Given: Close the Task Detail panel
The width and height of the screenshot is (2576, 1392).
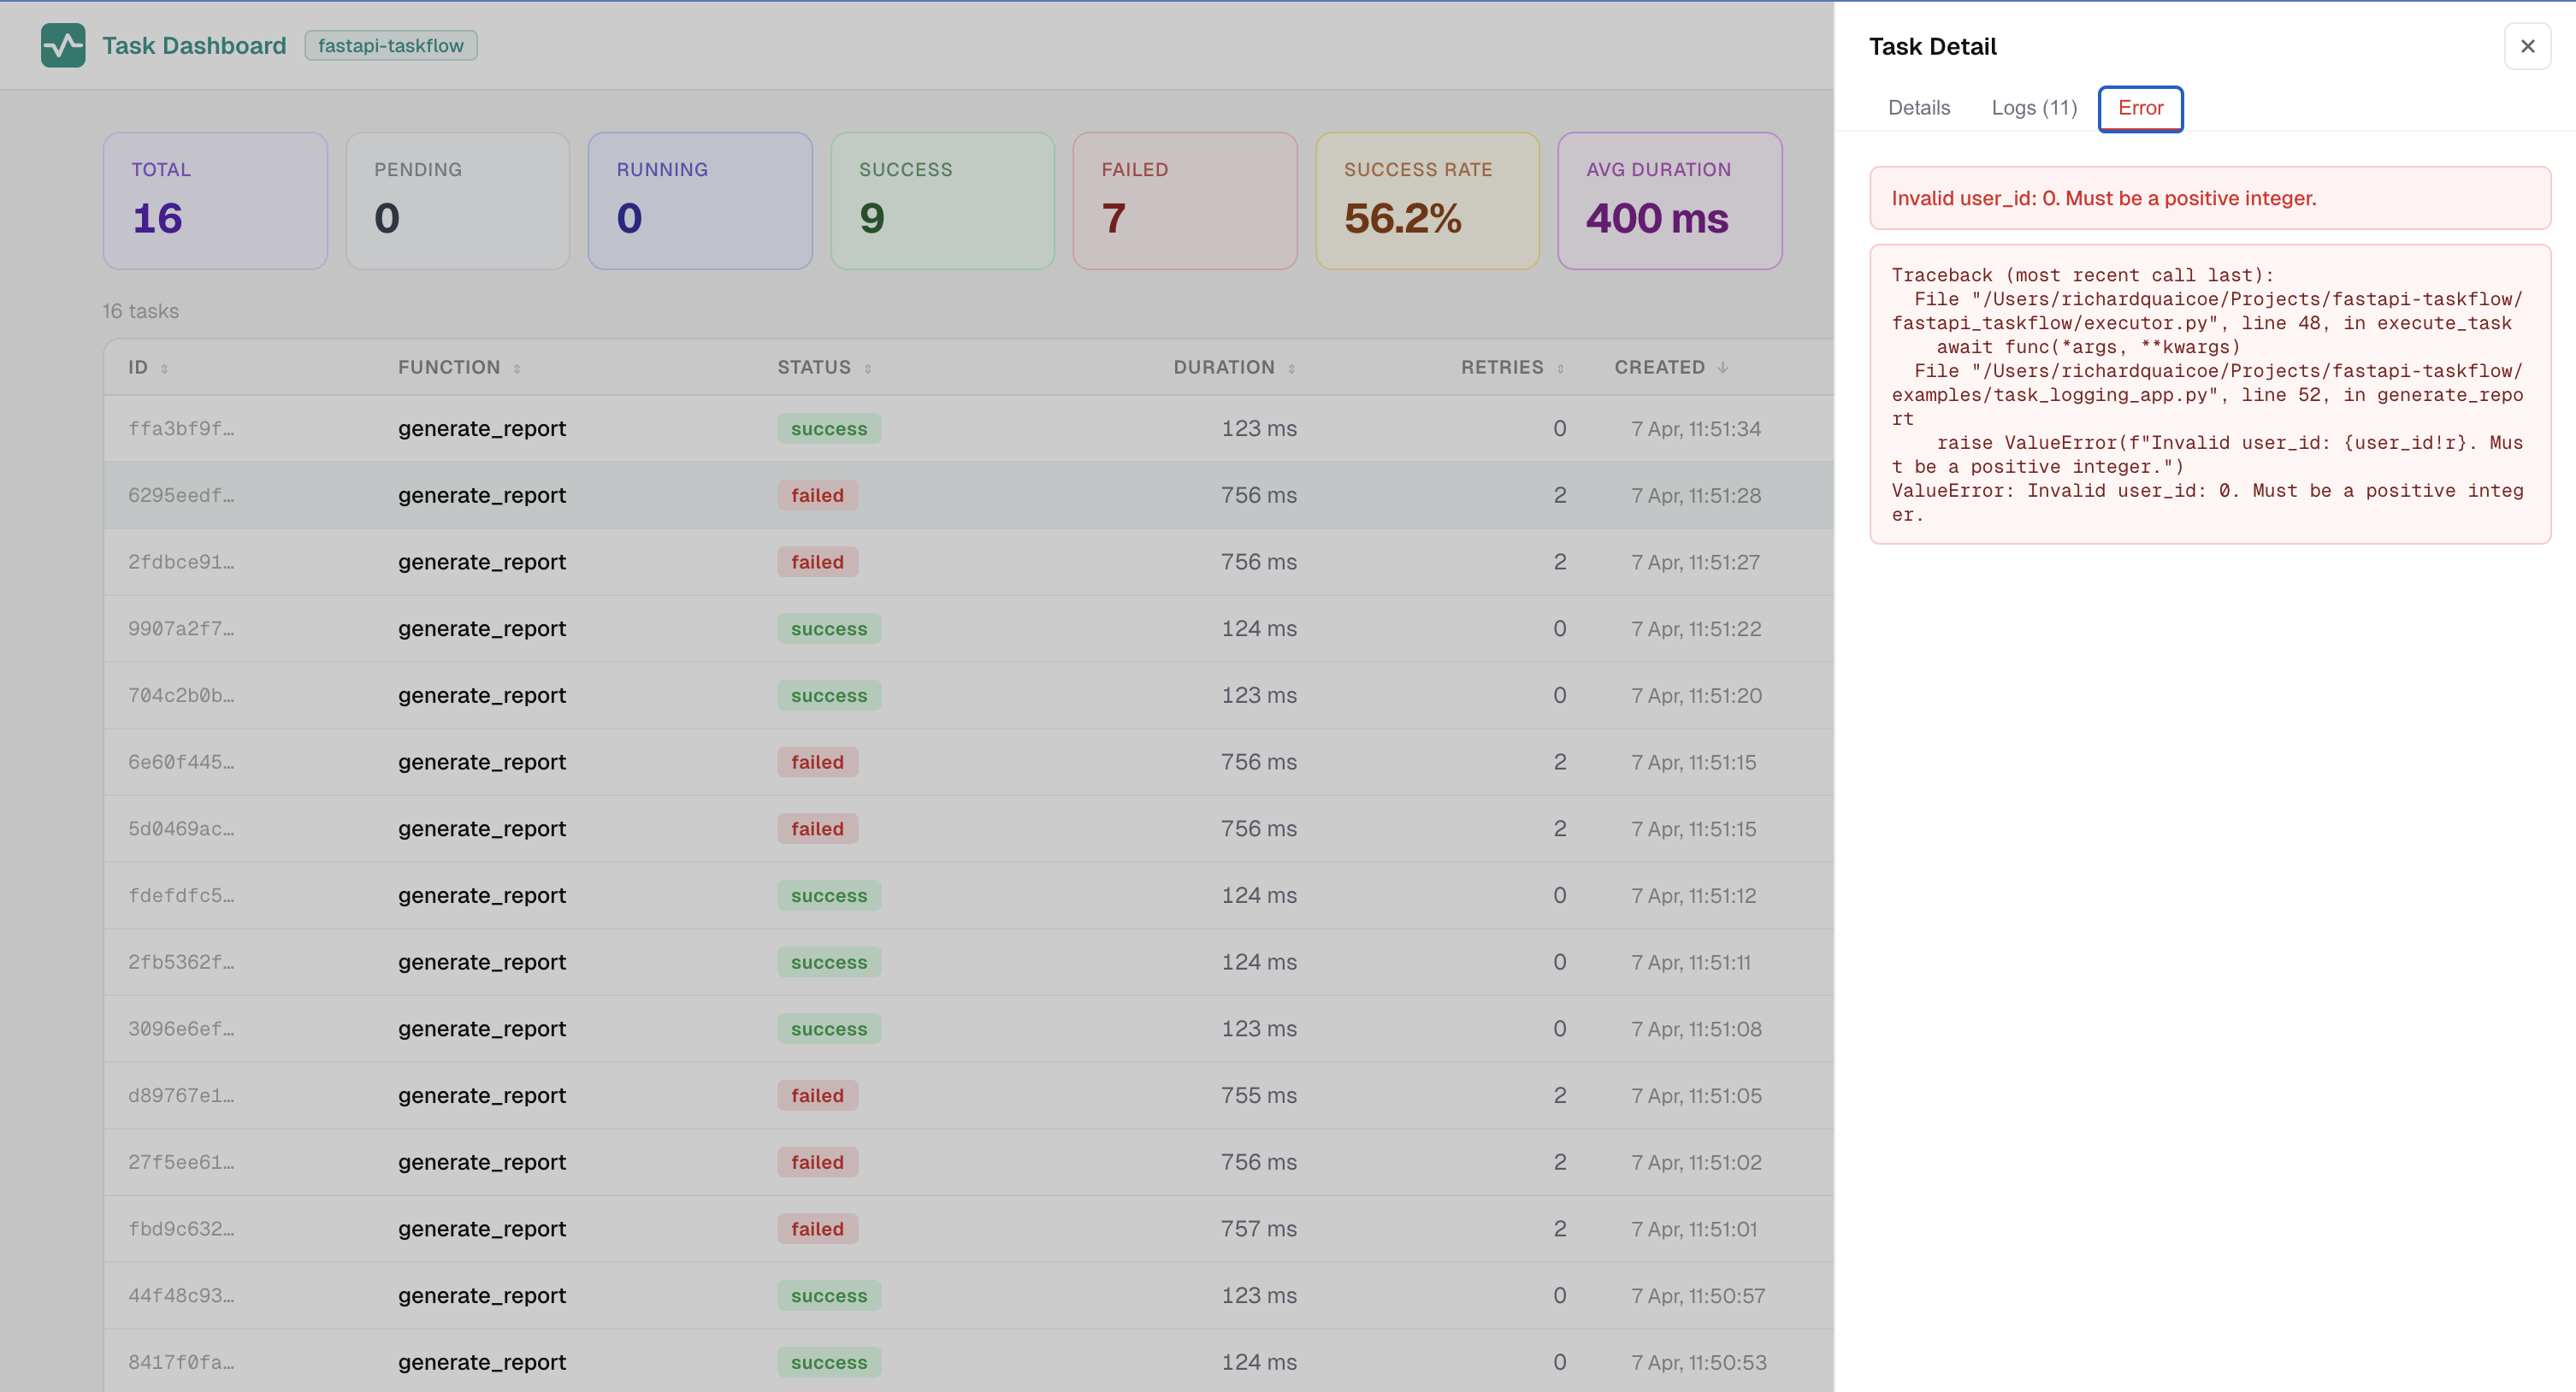Looking at the screenshot, I should [2526, 46].
